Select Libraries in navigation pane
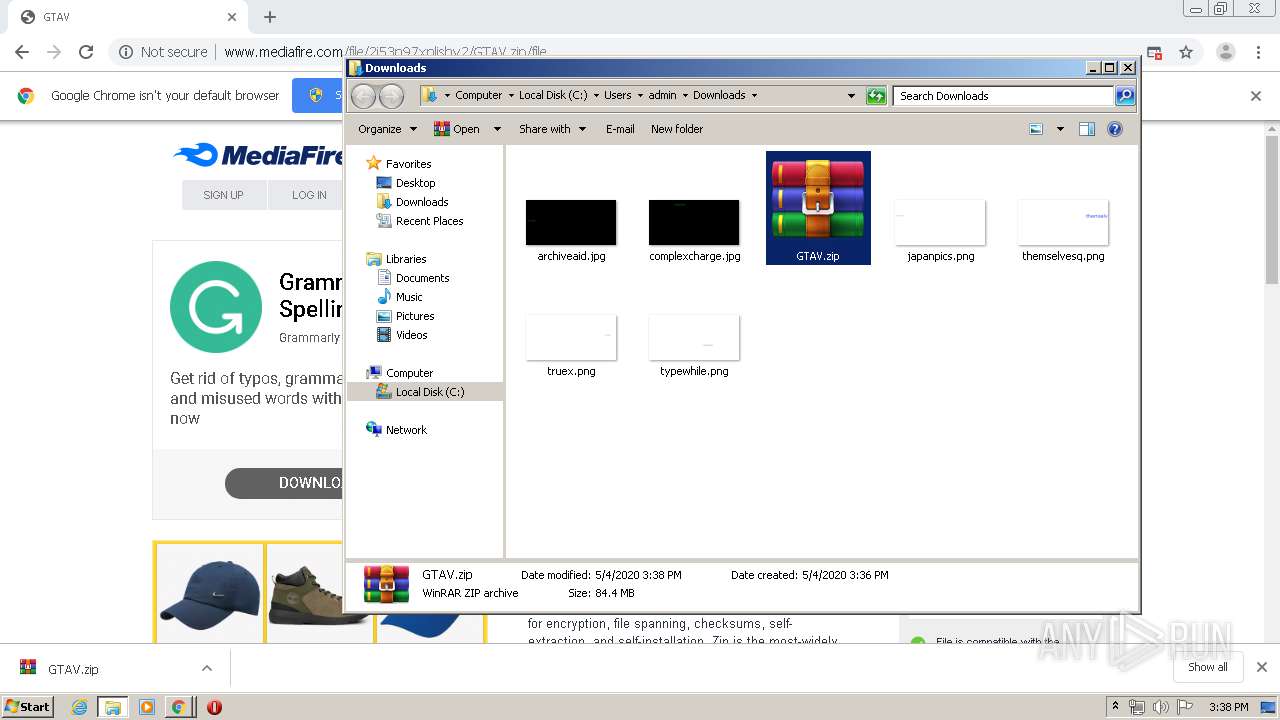The height and width of the screenshot is (720, 1280). coord(406,259)
